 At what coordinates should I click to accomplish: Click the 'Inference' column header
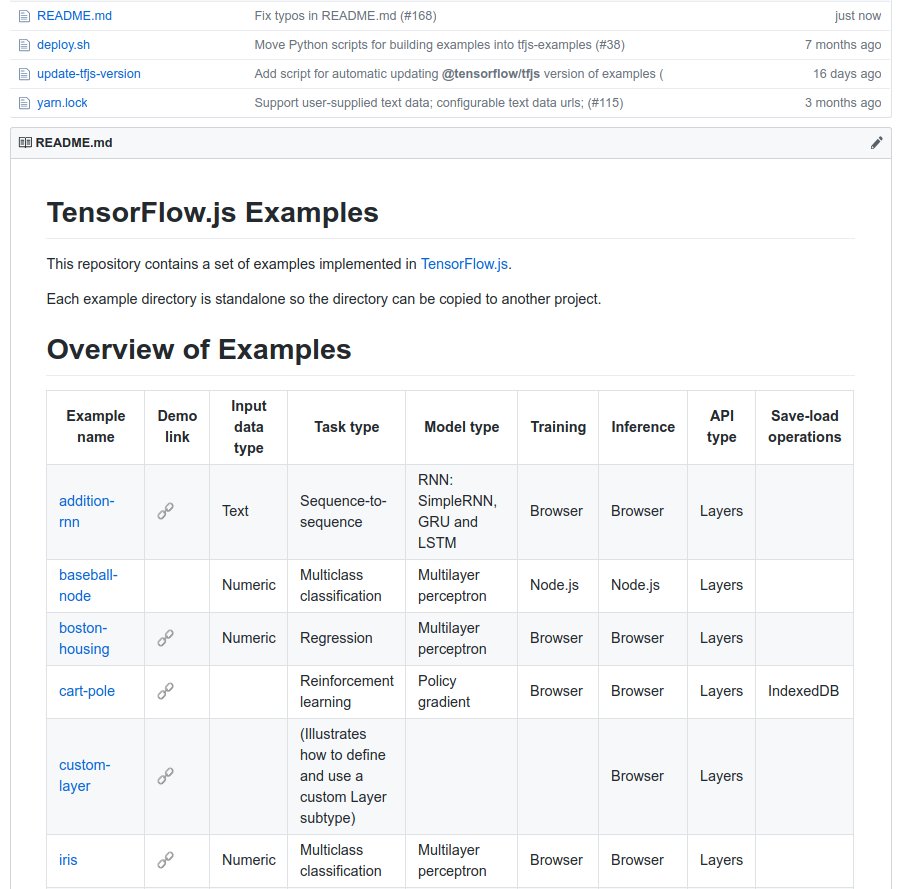pos(643,427)
